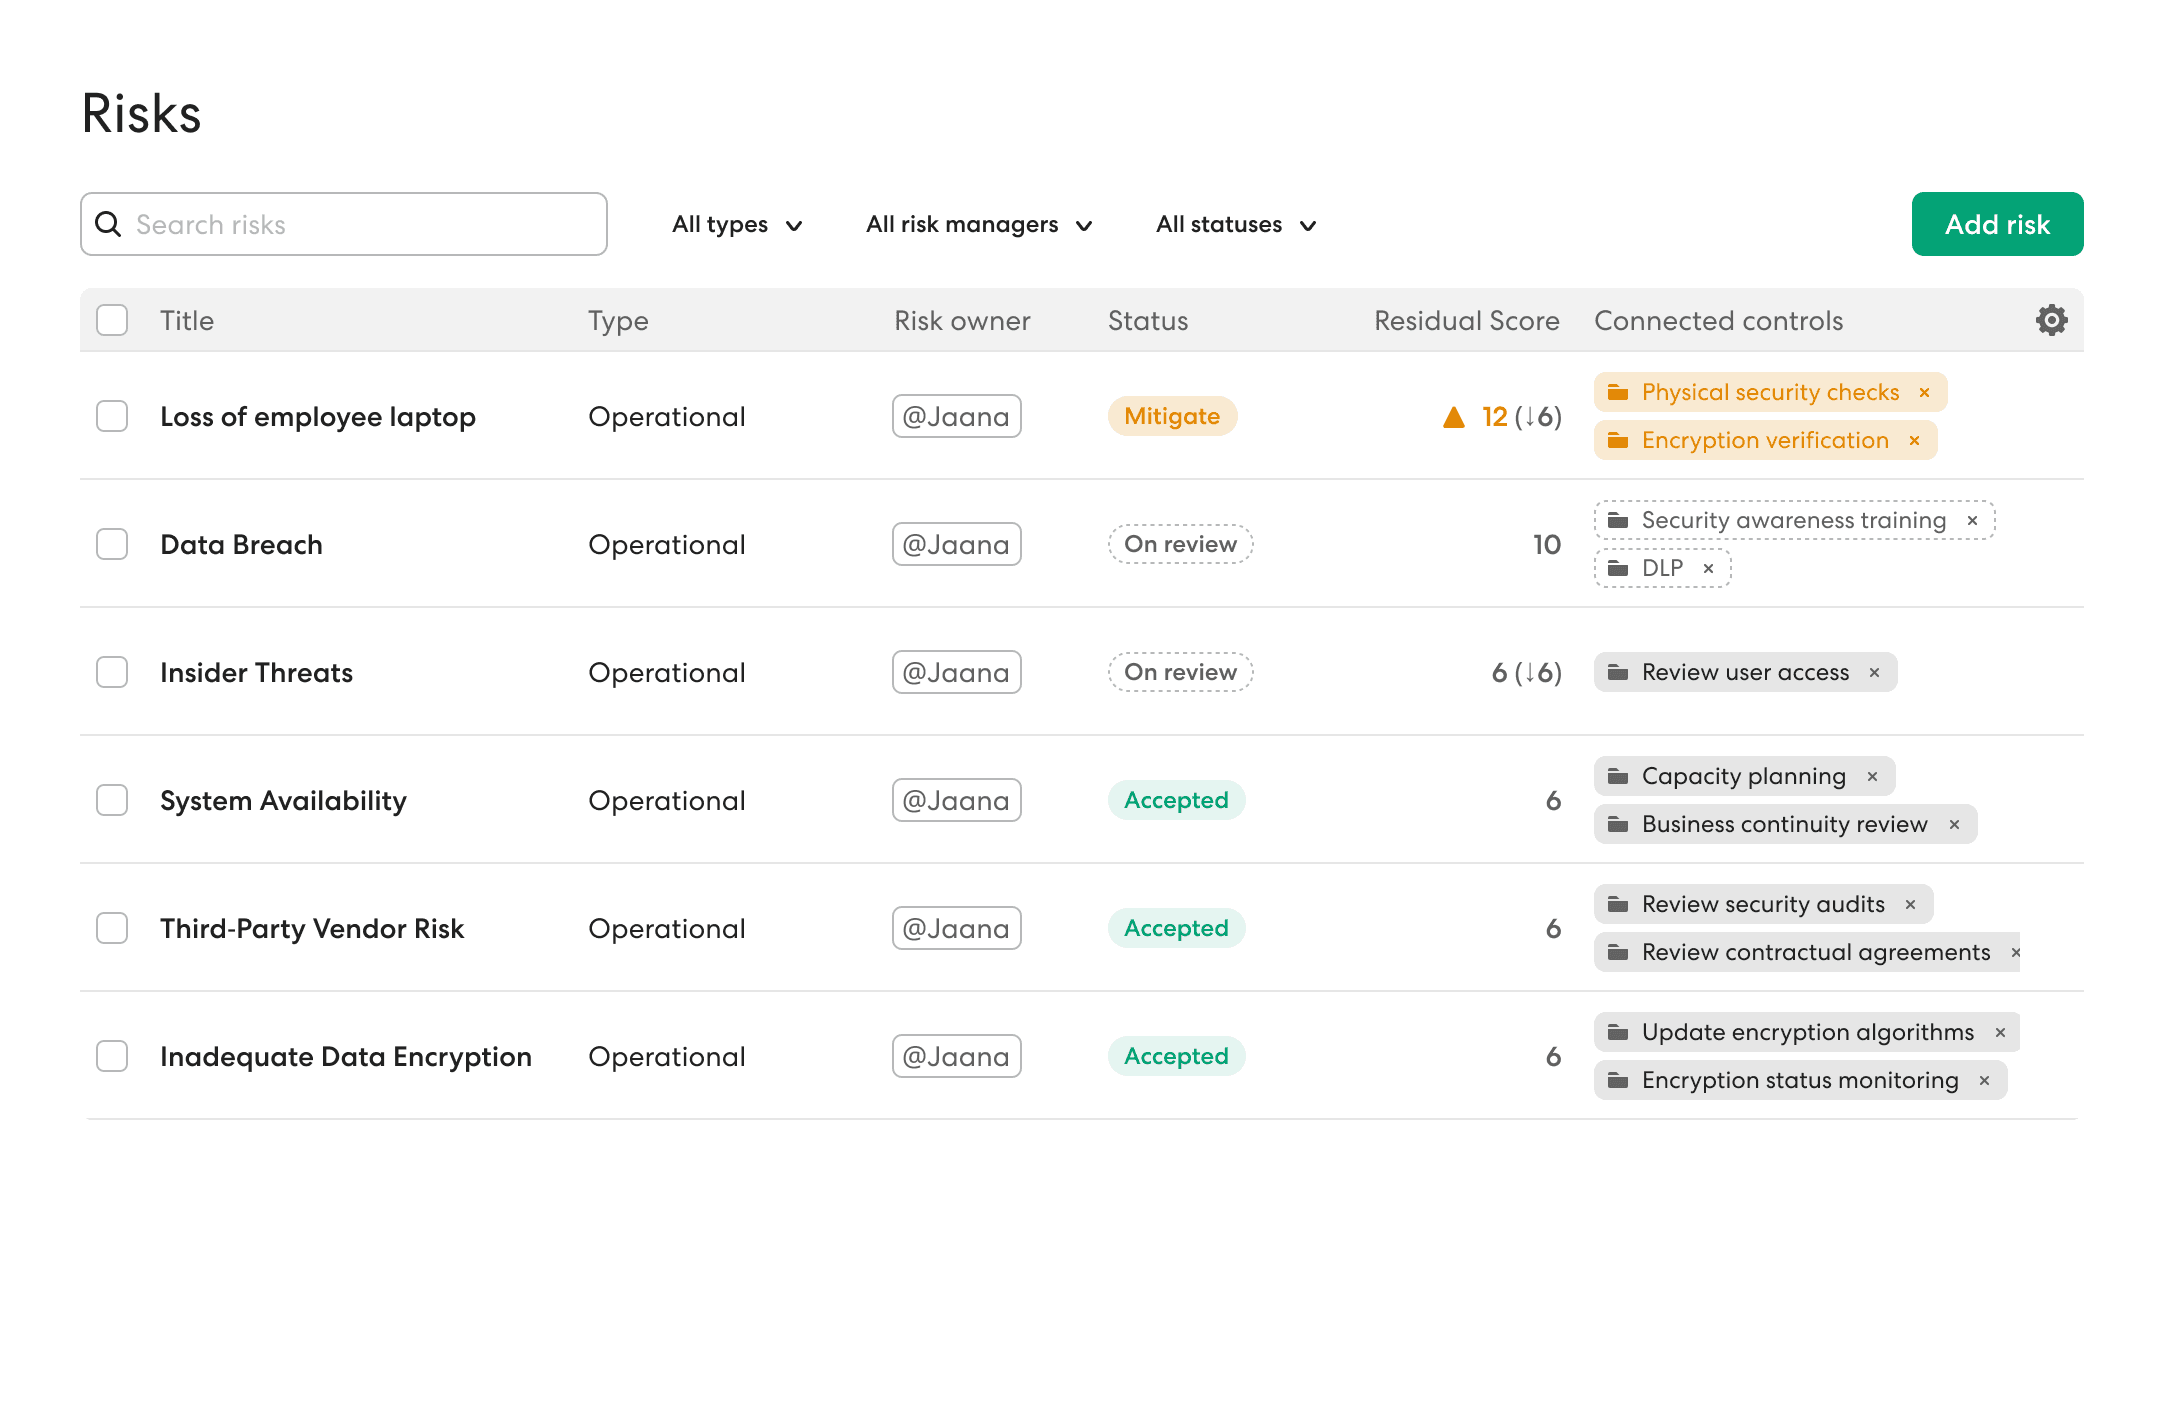Click the folder icon on Review user access

coord(1618,672)
